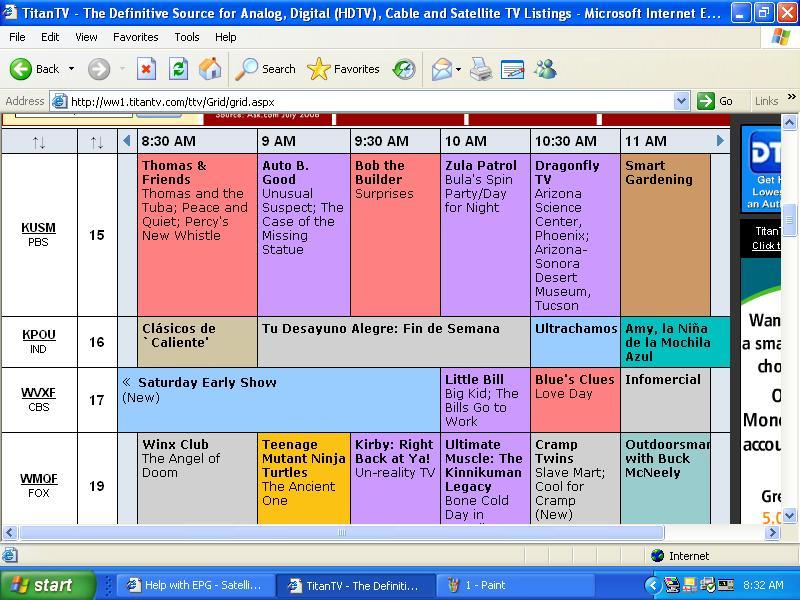Open the File menu

pos(17,37)
